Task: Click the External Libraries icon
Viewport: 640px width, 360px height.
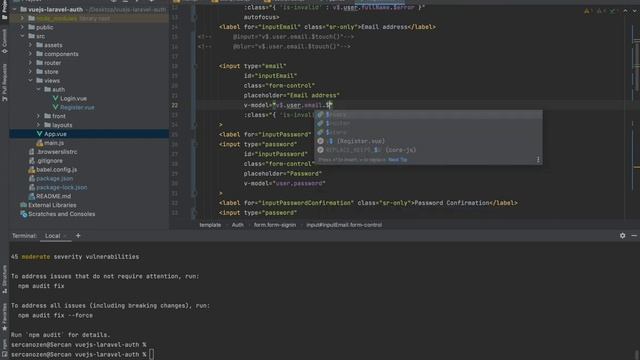Action: (x=24, y=205)
